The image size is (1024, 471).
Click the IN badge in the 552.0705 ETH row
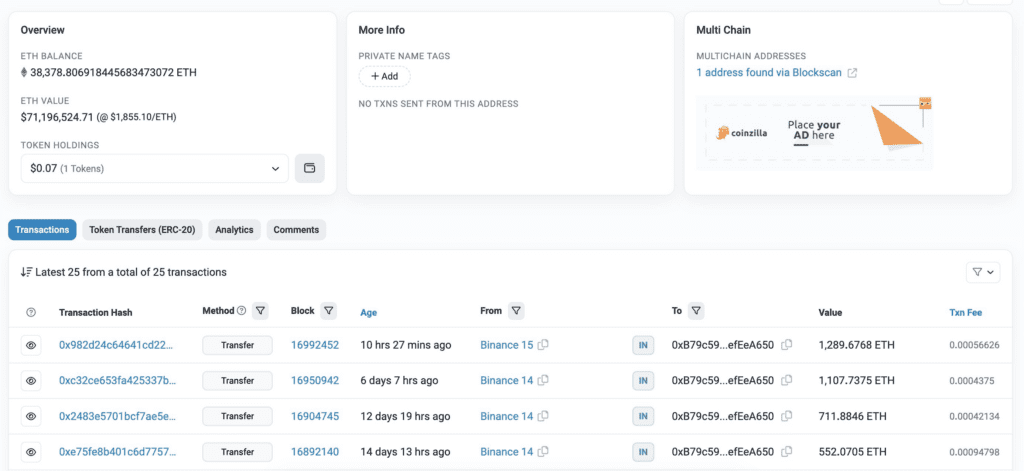[x=643, y=451]
